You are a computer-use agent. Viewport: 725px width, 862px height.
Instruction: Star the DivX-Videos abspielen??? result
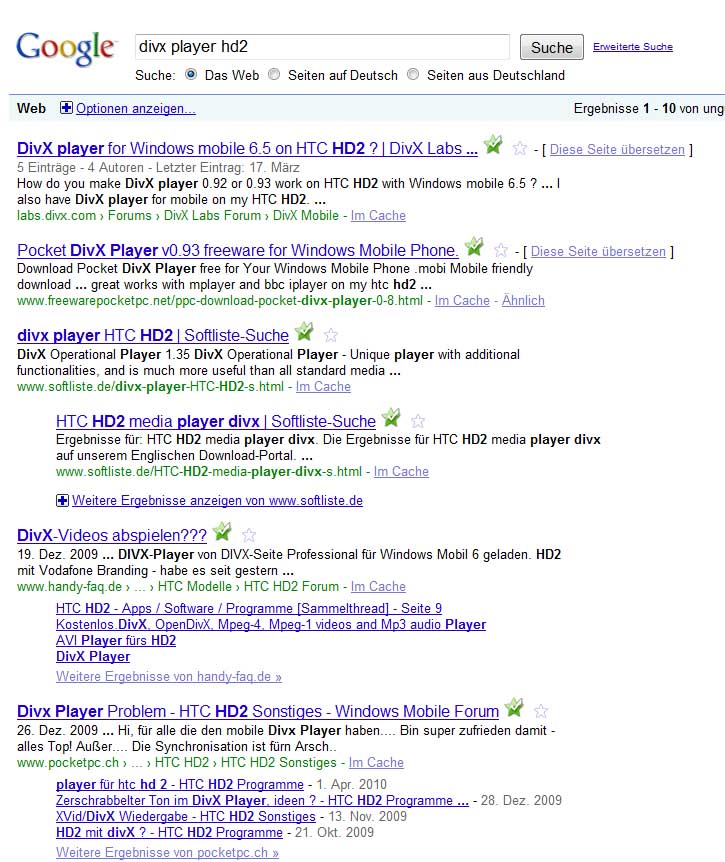point(248,535)
